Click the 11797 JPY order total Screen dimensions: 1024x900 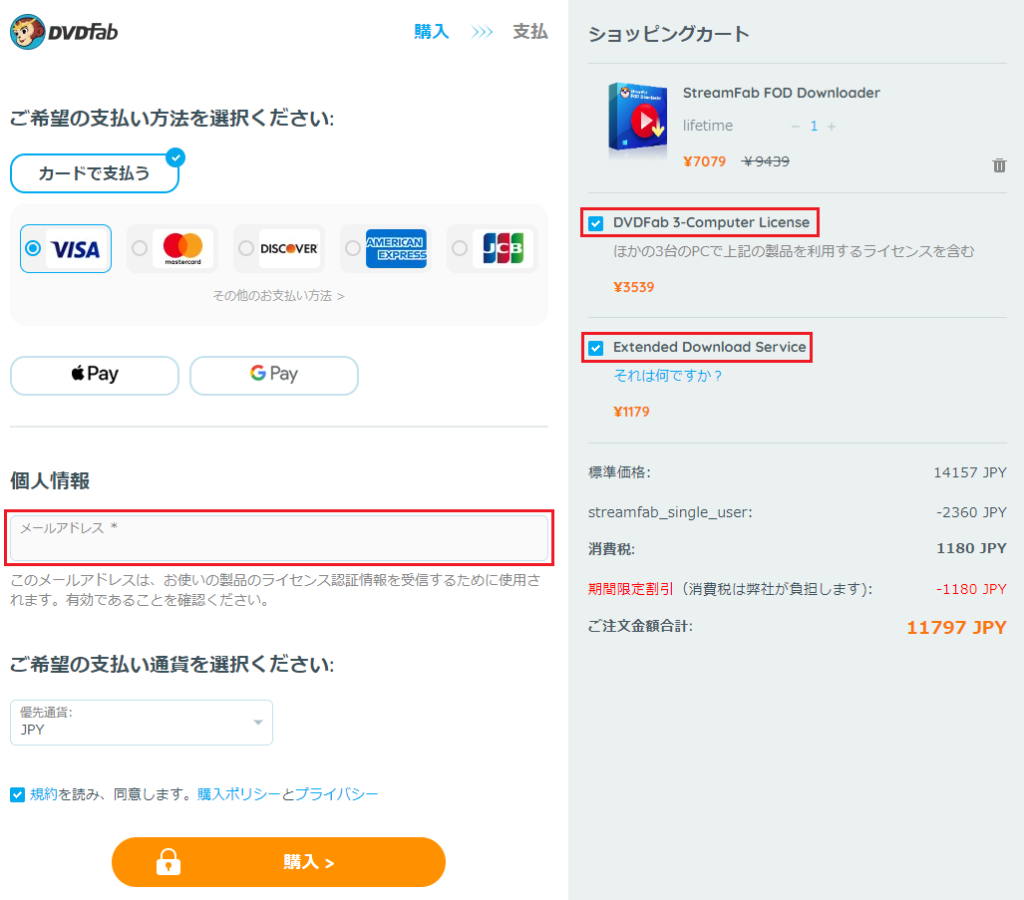tap(956, 628)
